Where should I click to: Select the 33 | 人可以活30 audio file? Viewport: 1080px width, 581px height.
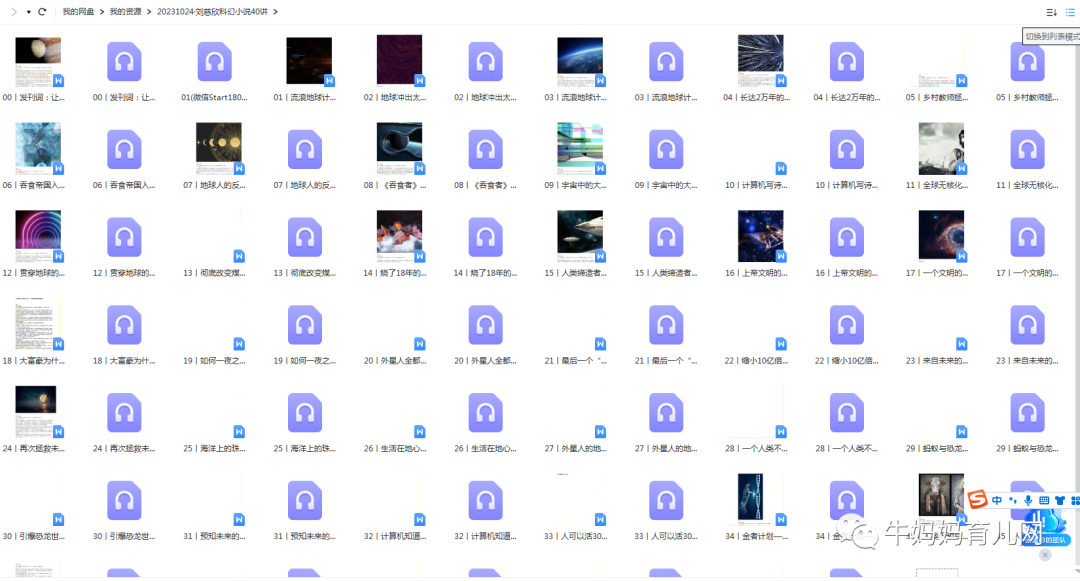[x=666, y=500]
